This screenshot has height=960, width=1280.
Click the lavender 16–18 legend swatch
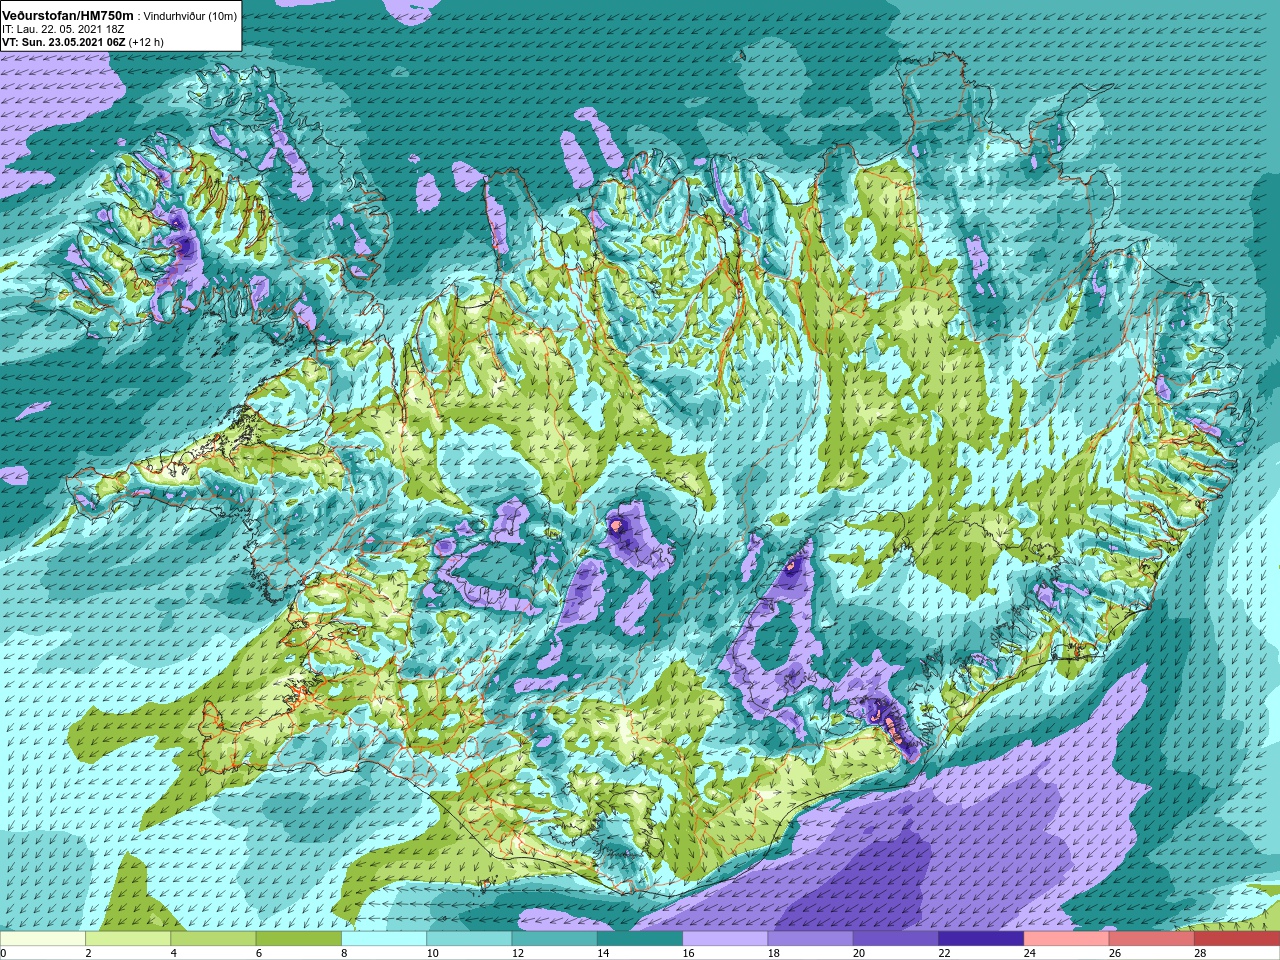coord(725,939)
